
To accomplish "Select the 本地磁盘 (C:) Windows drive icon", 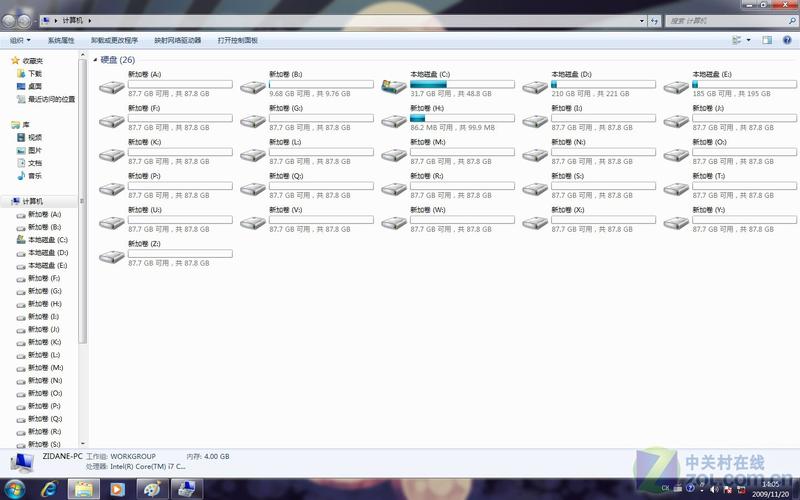I will click(394, 86).
